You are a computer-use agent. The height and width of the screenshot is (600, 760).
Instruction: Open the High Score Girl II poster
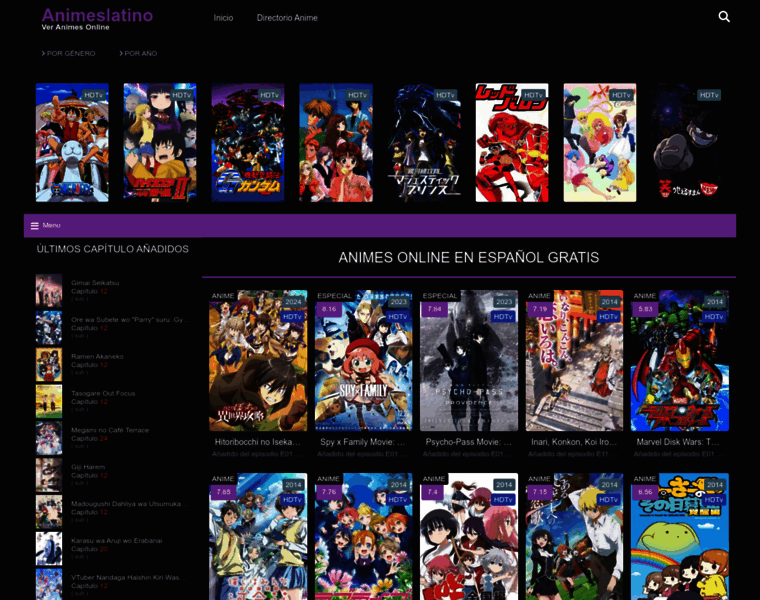tap(160, 142)
